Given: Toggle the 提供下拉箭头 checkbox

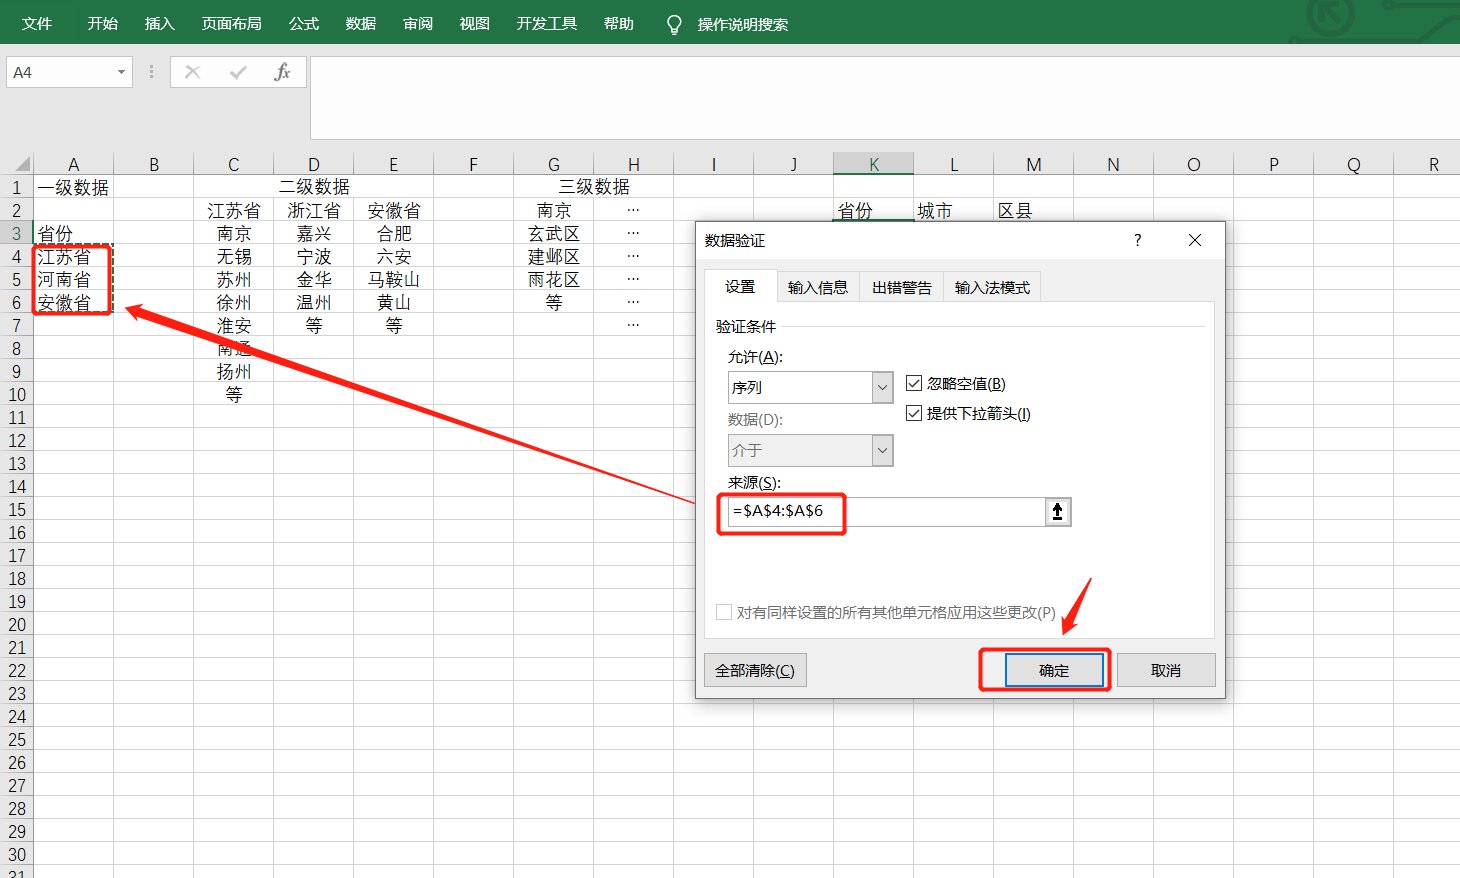Looking at the screenshot, I should [x=913, y=412].
